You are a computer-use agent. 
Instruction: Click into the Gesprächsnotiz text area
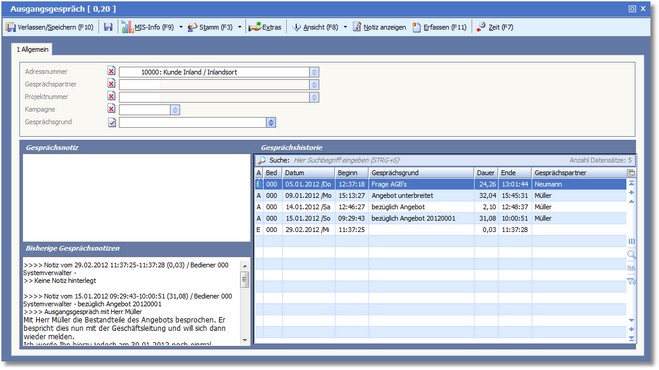(137, 198)
